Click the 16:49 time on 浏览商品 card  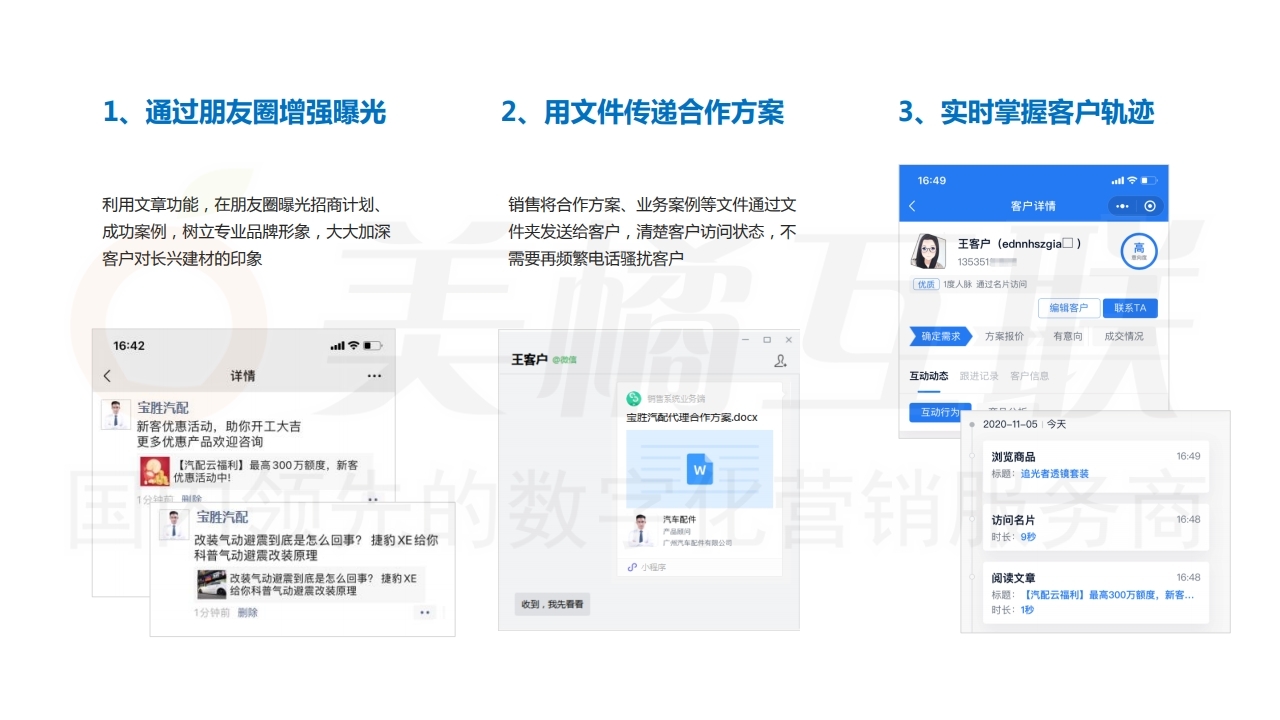1188,456
